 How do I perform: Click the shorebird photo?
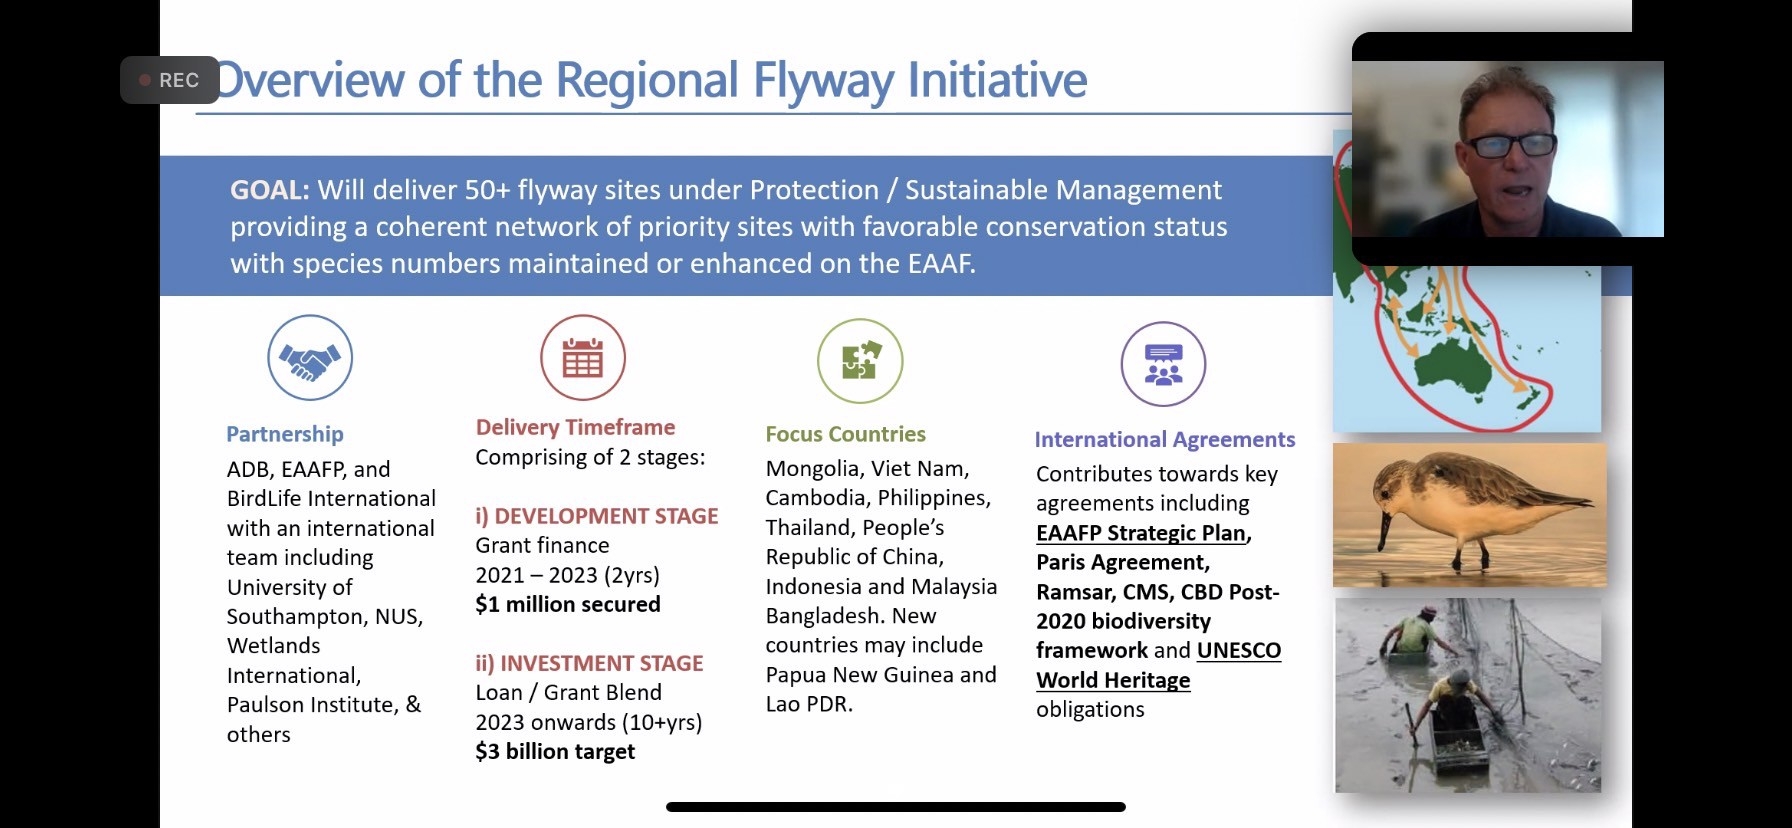coord(1469,515)
